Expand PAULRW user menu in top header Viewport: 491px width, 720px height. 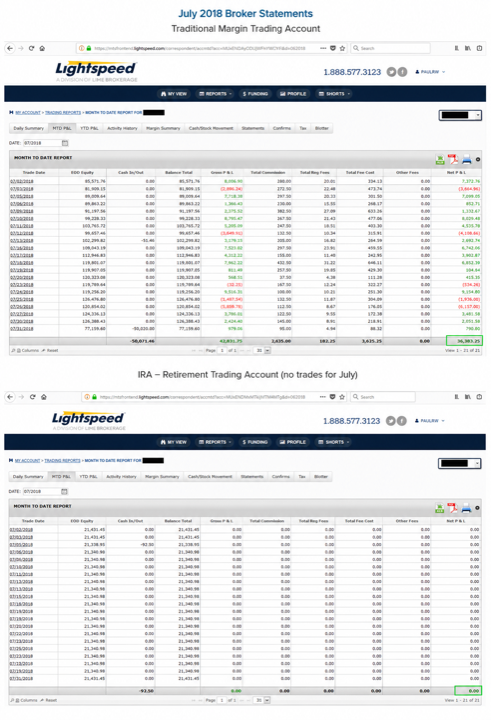point(430,72)
